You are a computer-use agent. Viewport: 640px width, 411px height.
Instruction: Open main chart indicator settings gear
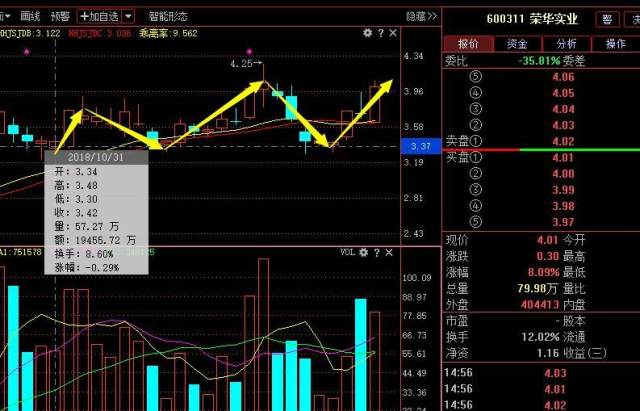point(367,33)
